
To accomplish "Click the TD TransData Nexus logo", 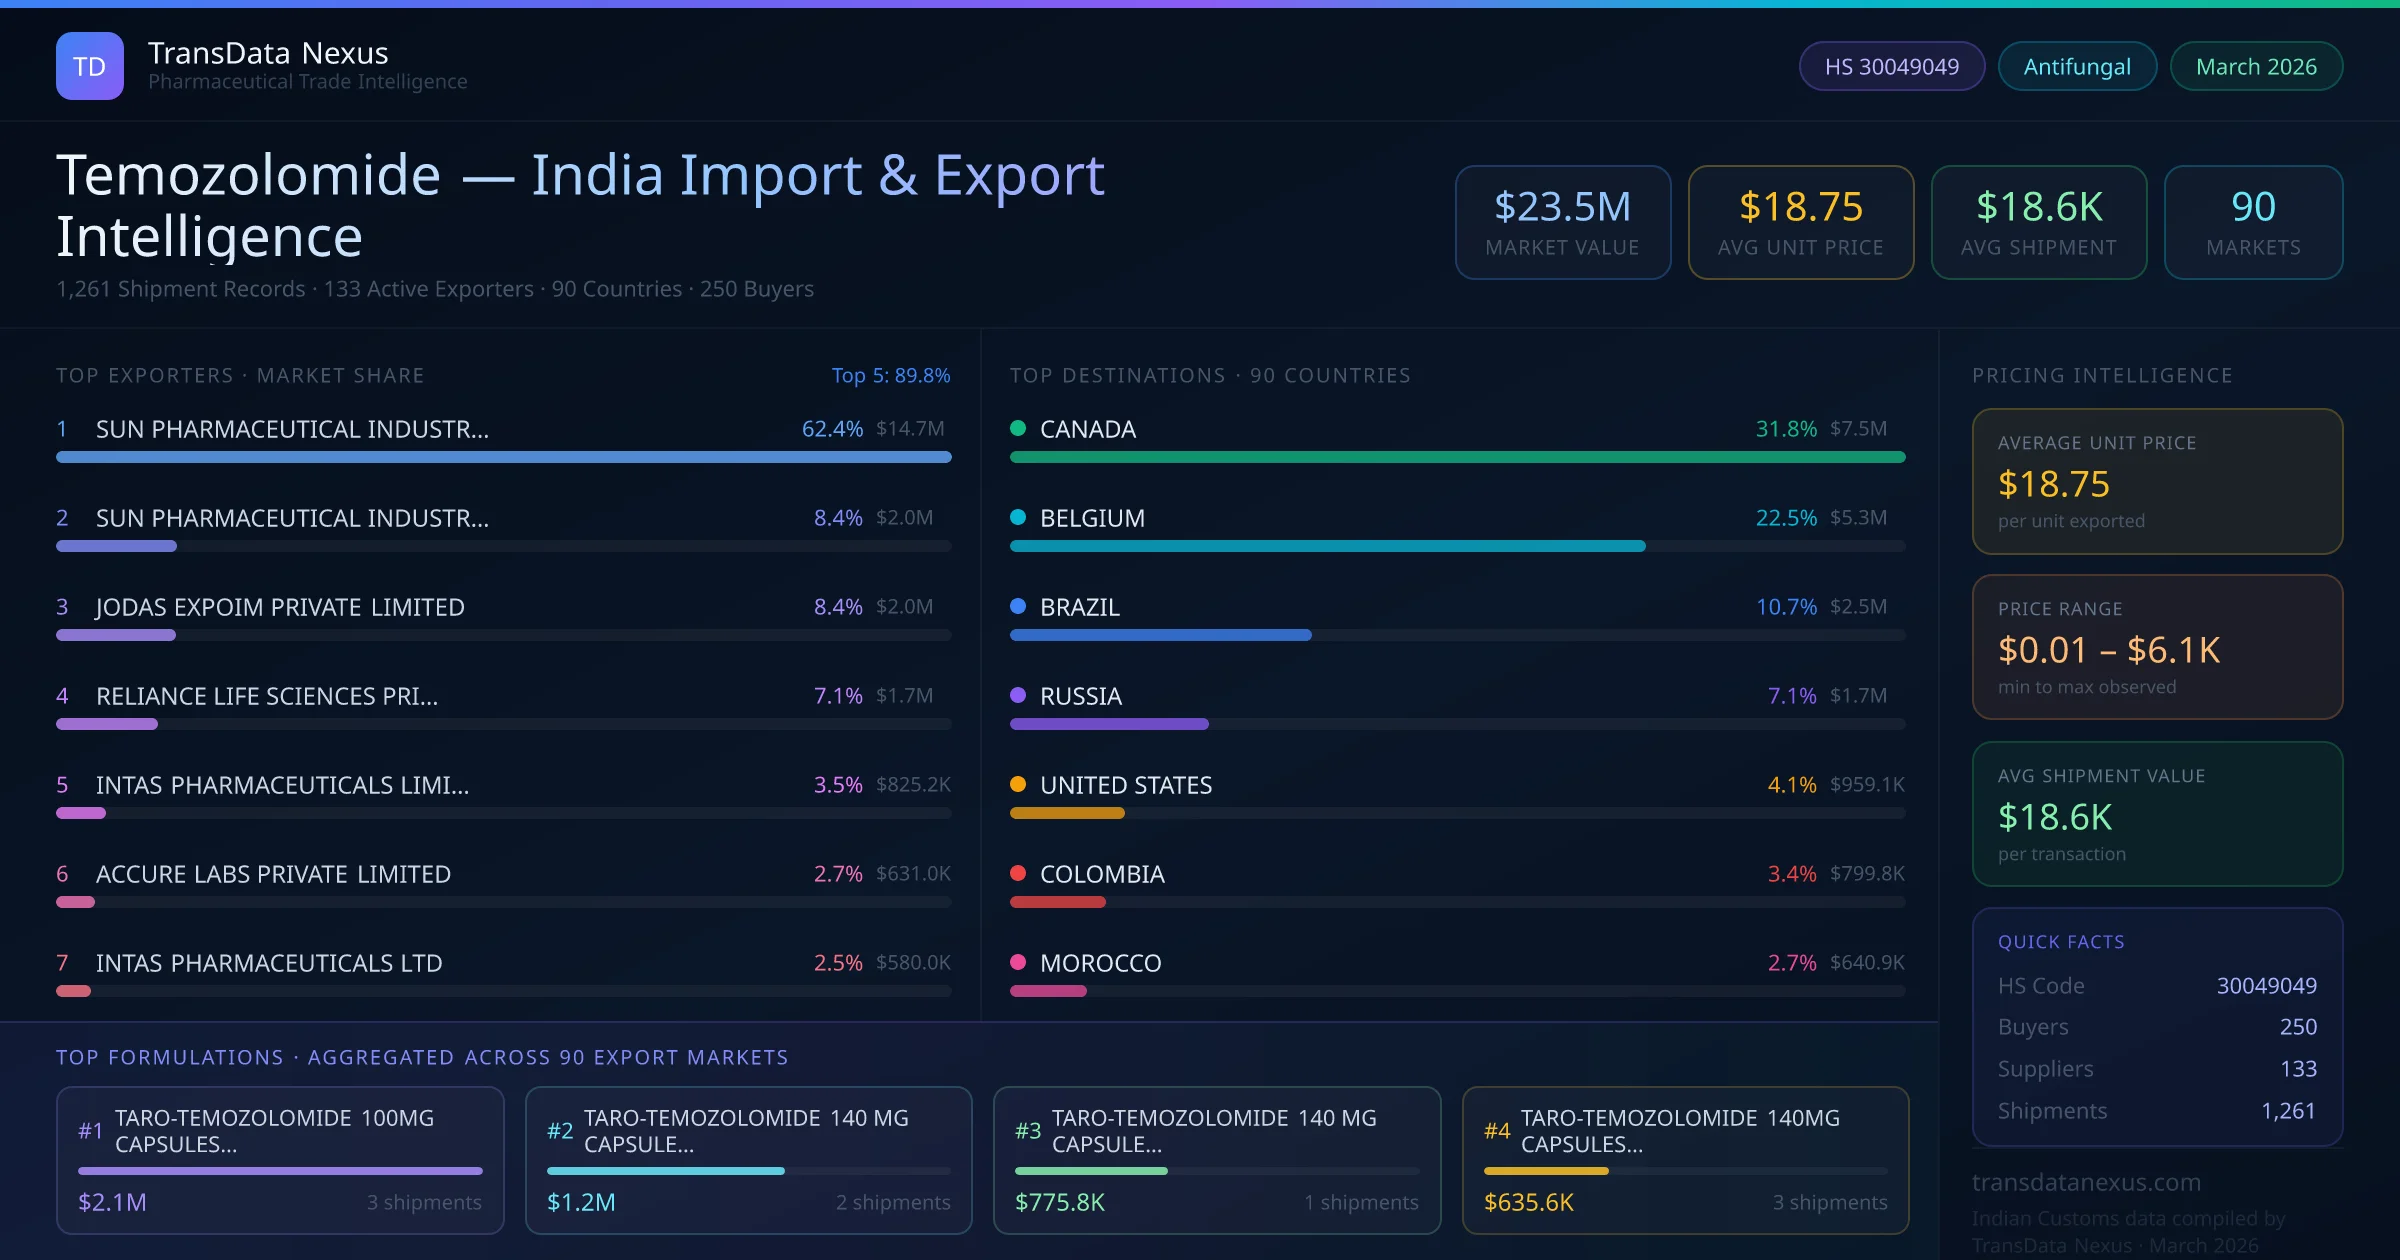I will 89,65.
